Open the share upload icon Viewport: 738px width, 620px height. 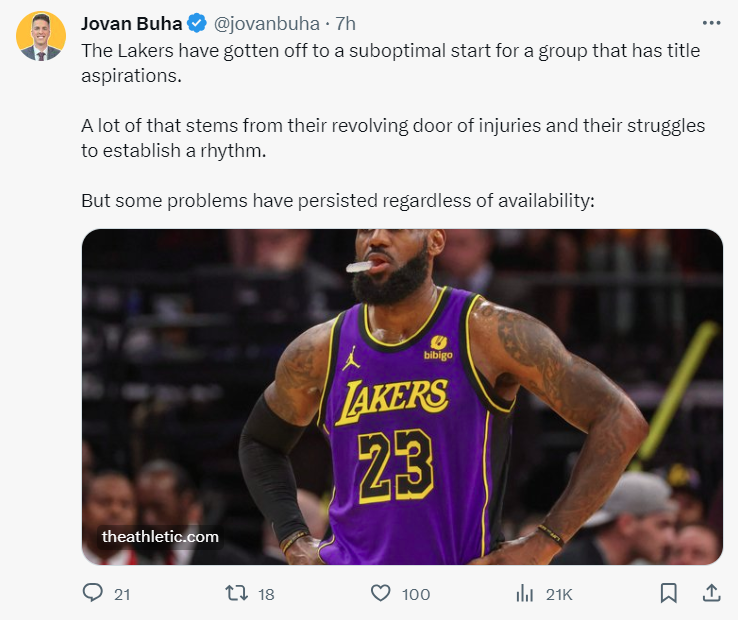[x=712, y=593]
